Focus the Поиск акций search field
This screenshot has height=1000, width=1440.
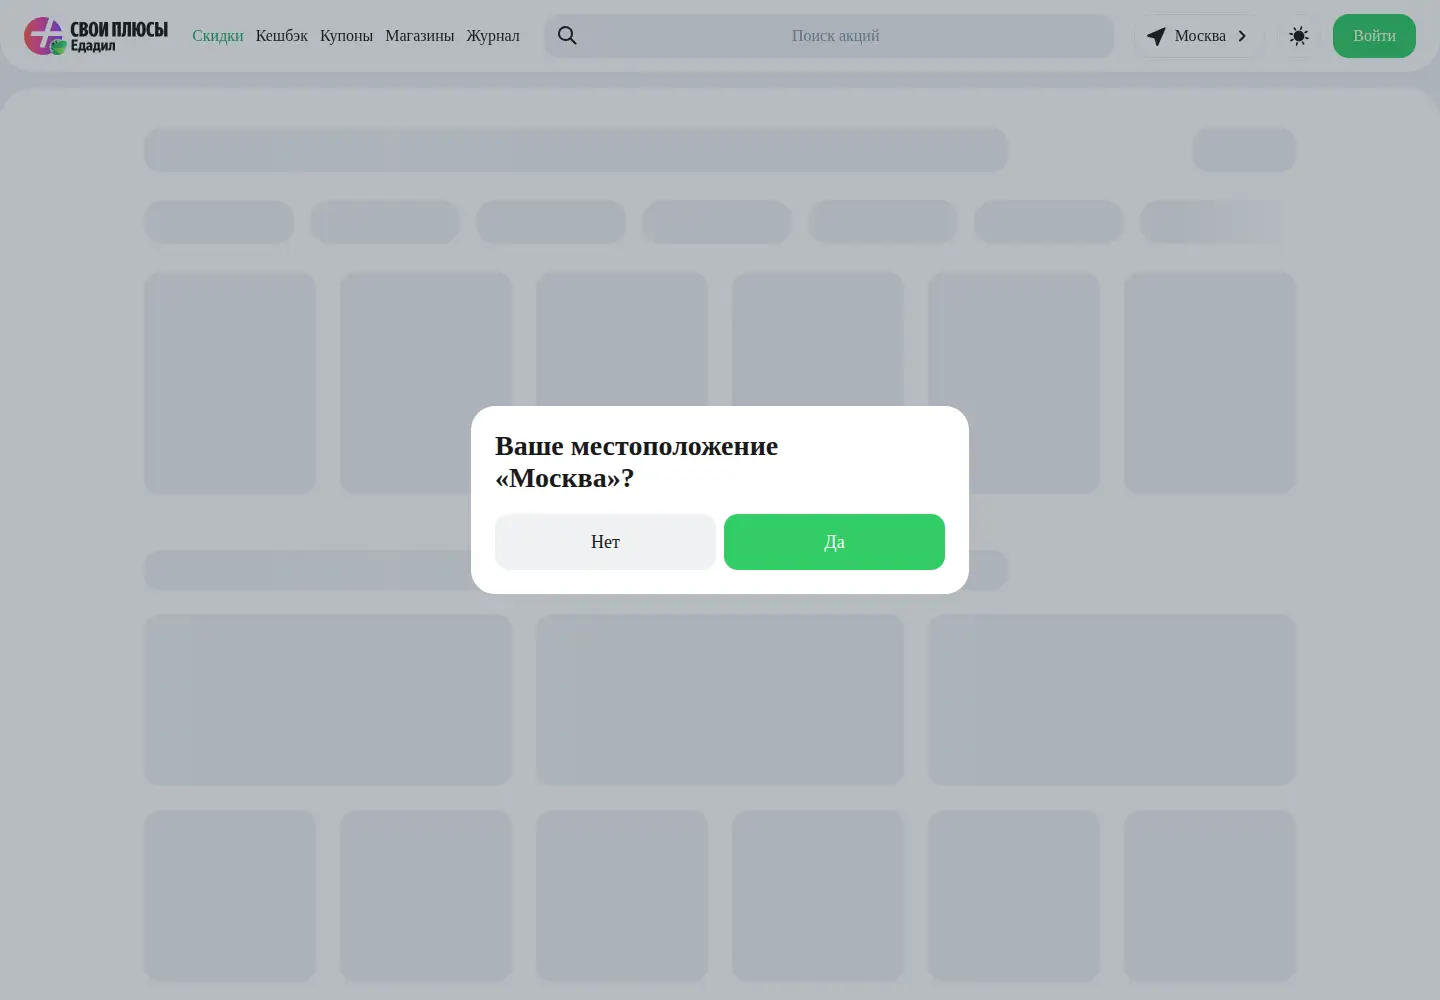point(829,36)
